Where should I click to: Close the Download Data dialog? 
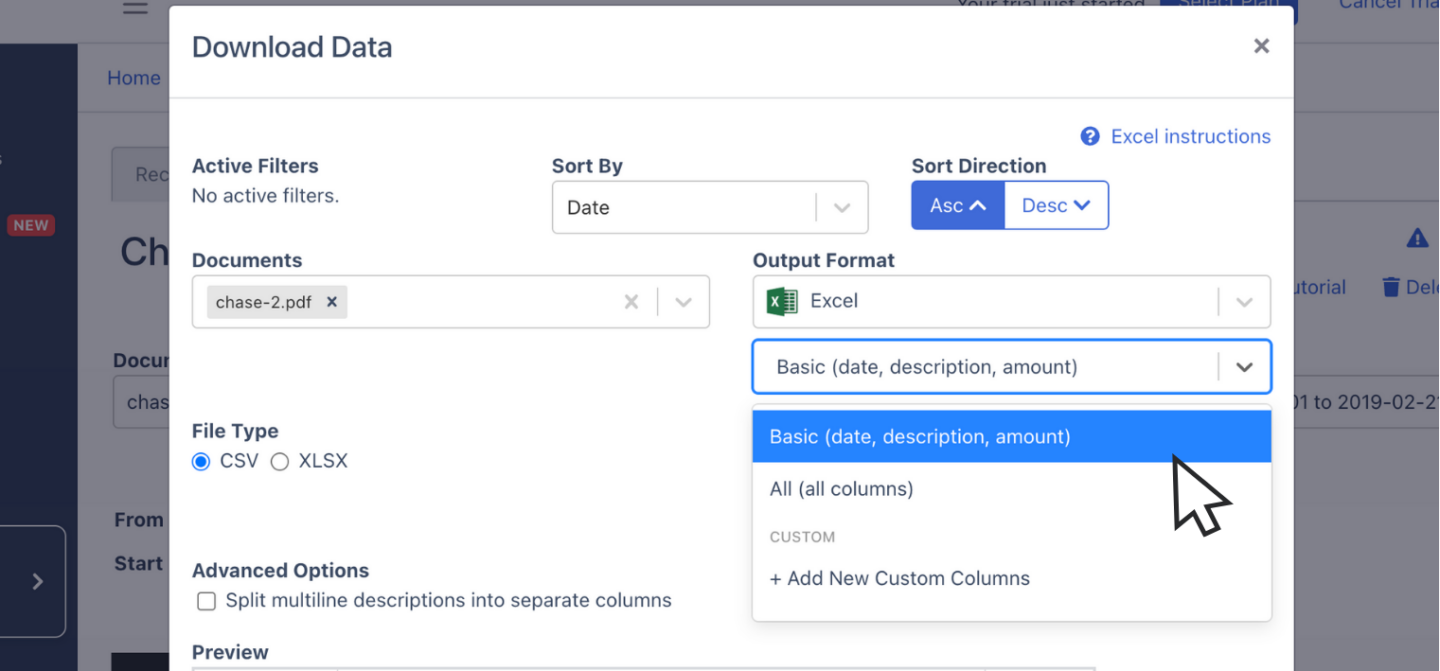pyautogui.click(x=1261, y=46)
